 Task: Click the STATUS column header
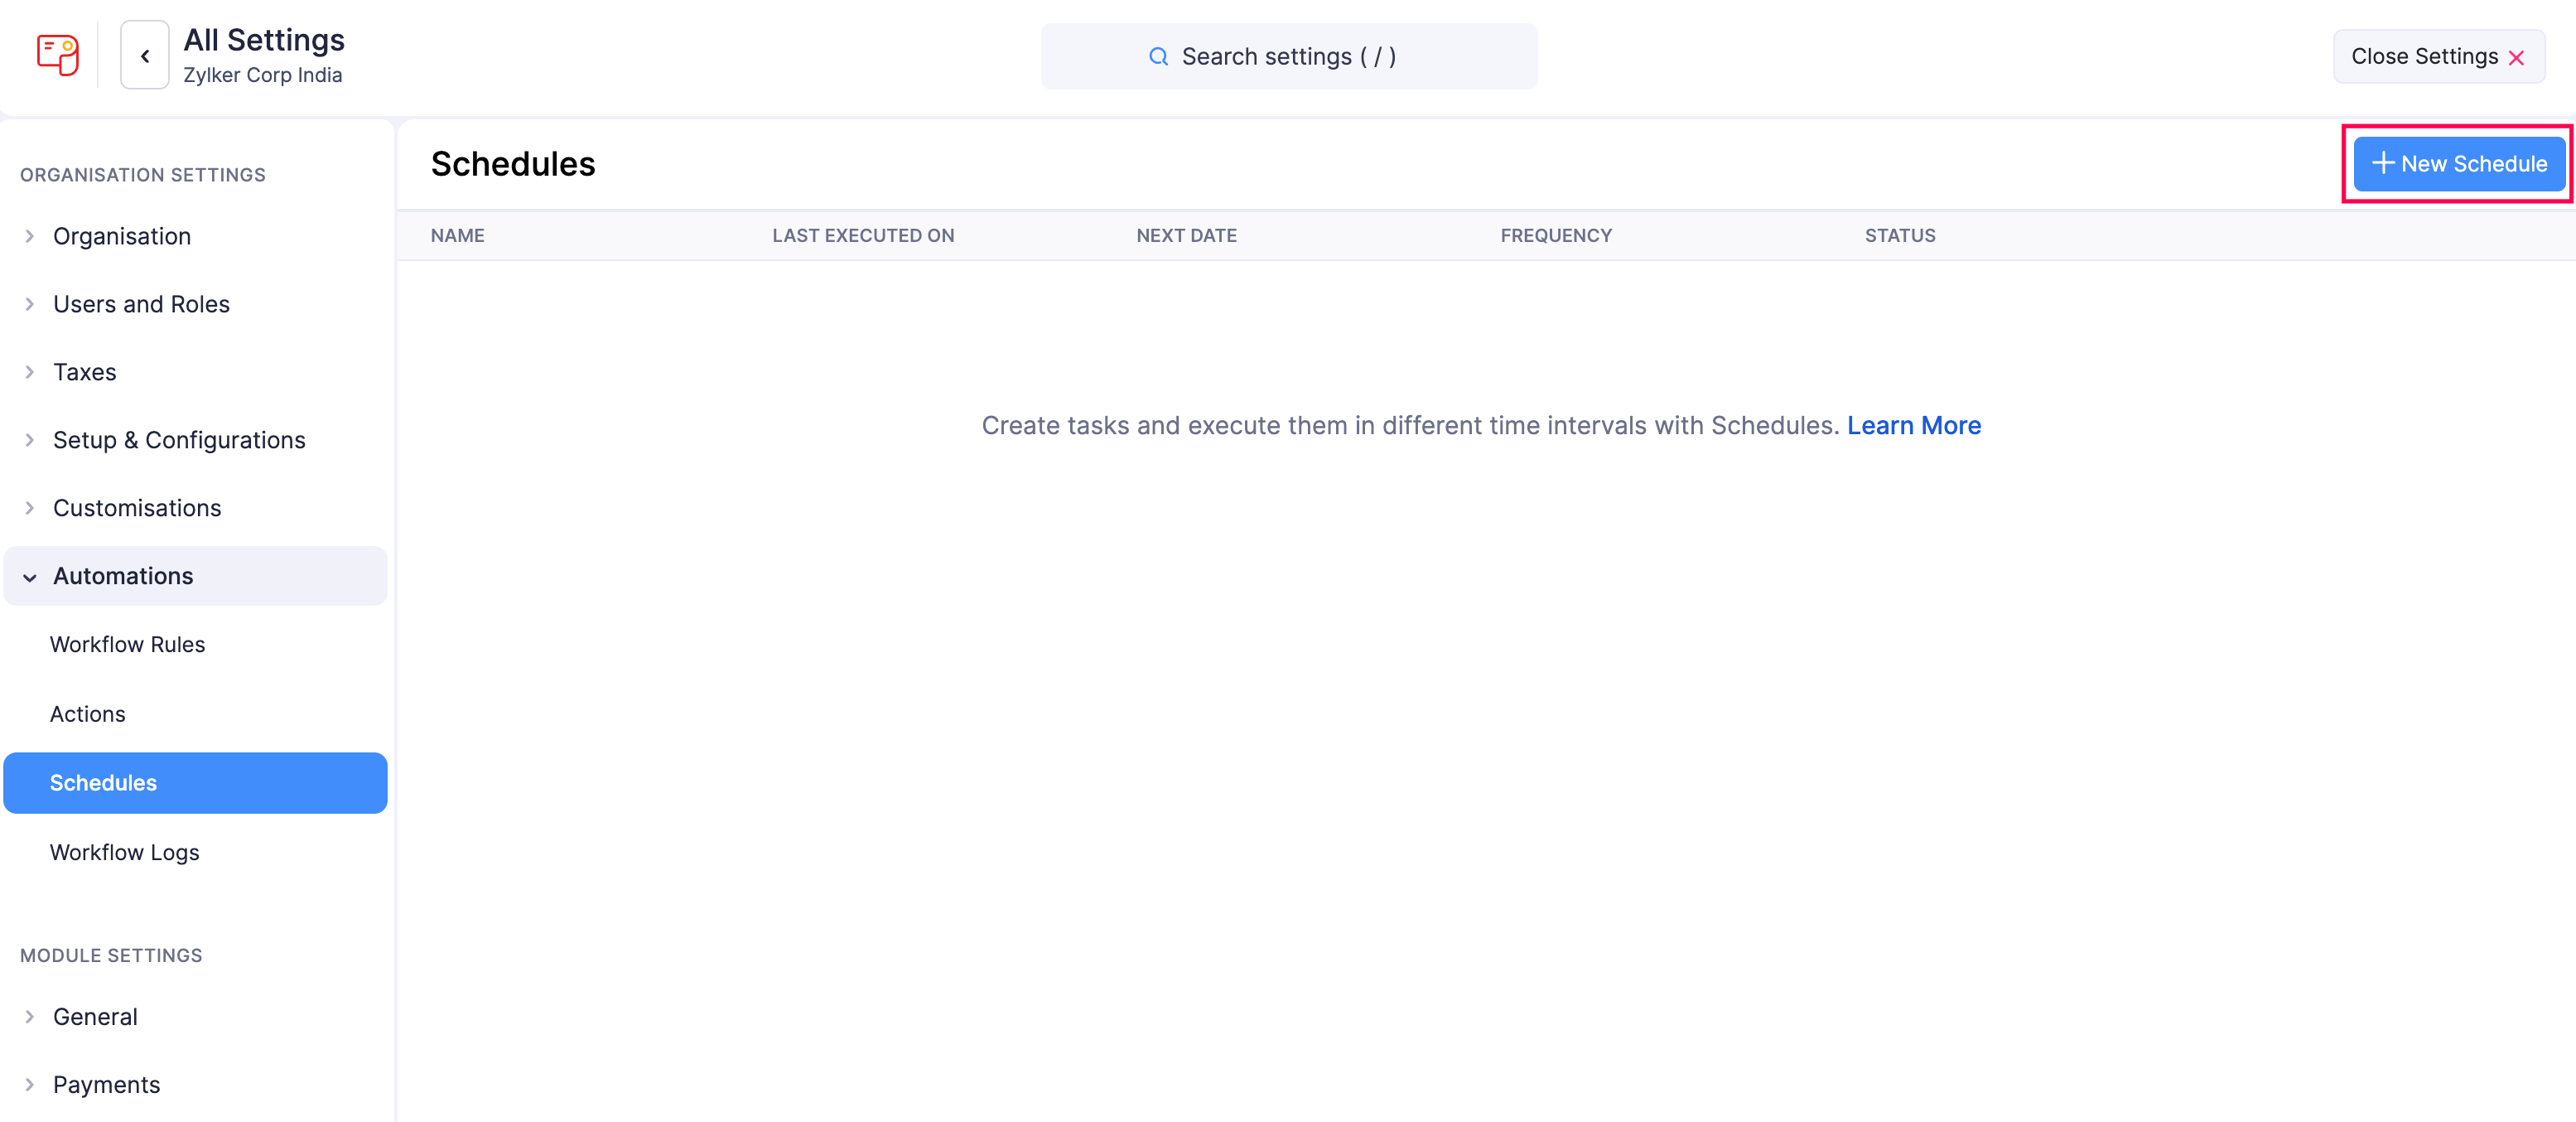(x=1900, y=235)
